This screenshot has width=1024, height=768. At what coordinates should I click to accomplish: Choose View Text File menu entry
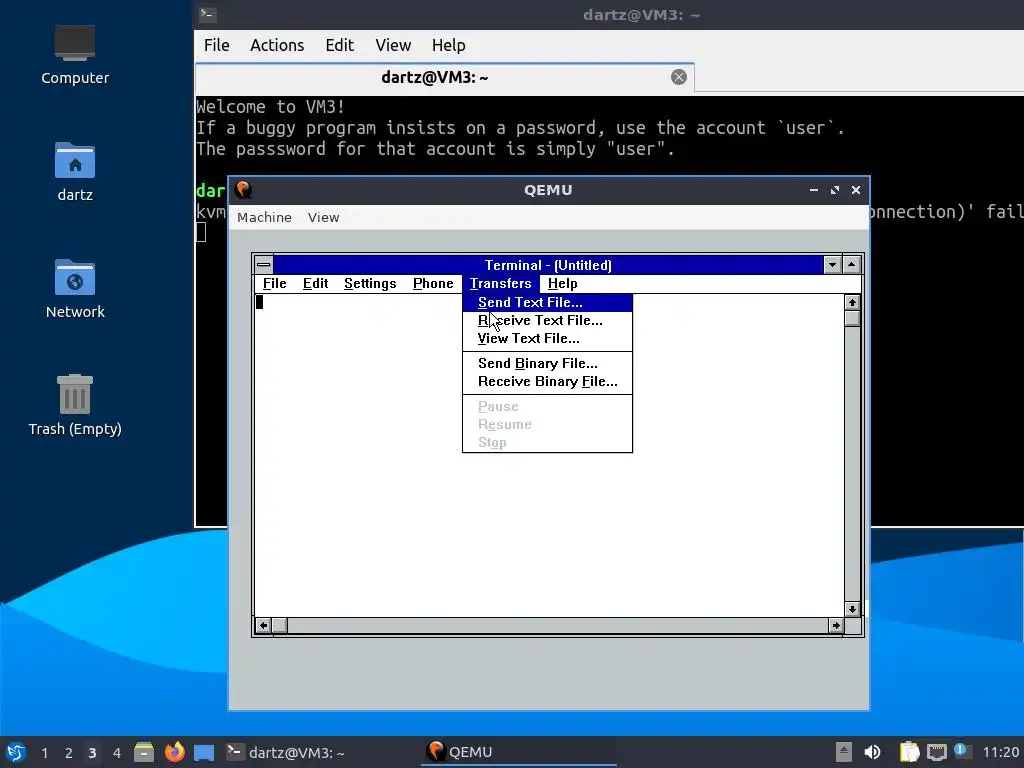point(547,339)
